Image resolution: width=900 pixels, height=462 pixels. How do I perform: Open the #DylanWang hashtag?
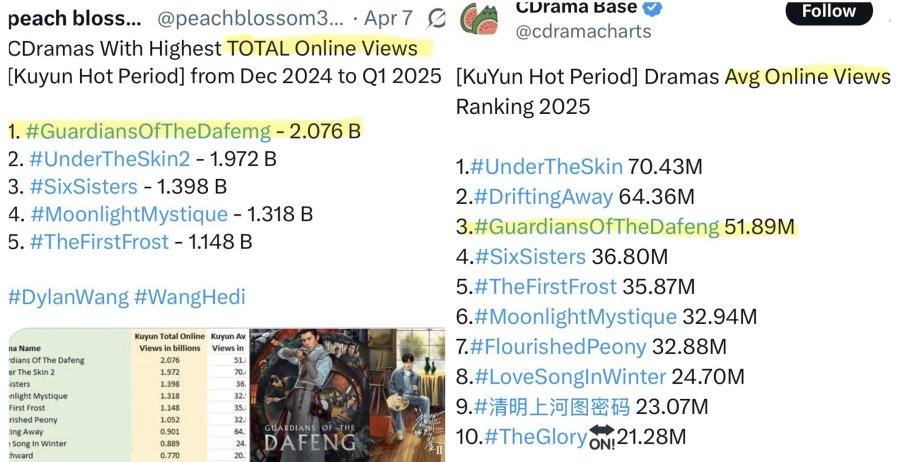[x=68, y=297]
